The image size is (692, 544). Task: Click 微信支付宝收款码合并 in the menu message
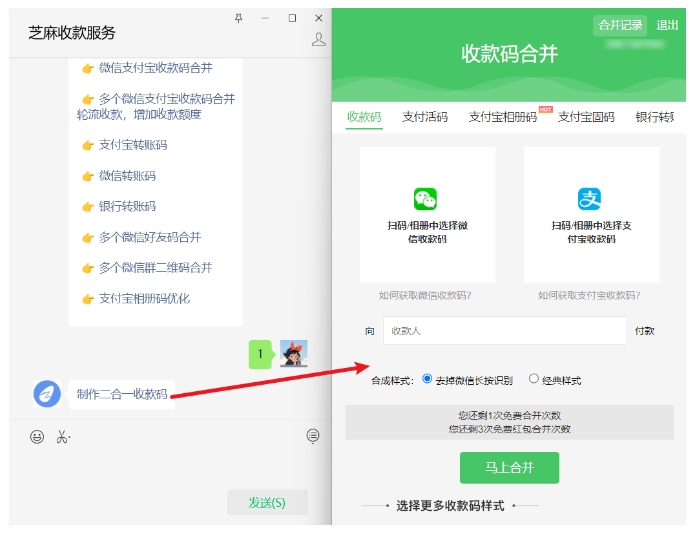(156, 68)
